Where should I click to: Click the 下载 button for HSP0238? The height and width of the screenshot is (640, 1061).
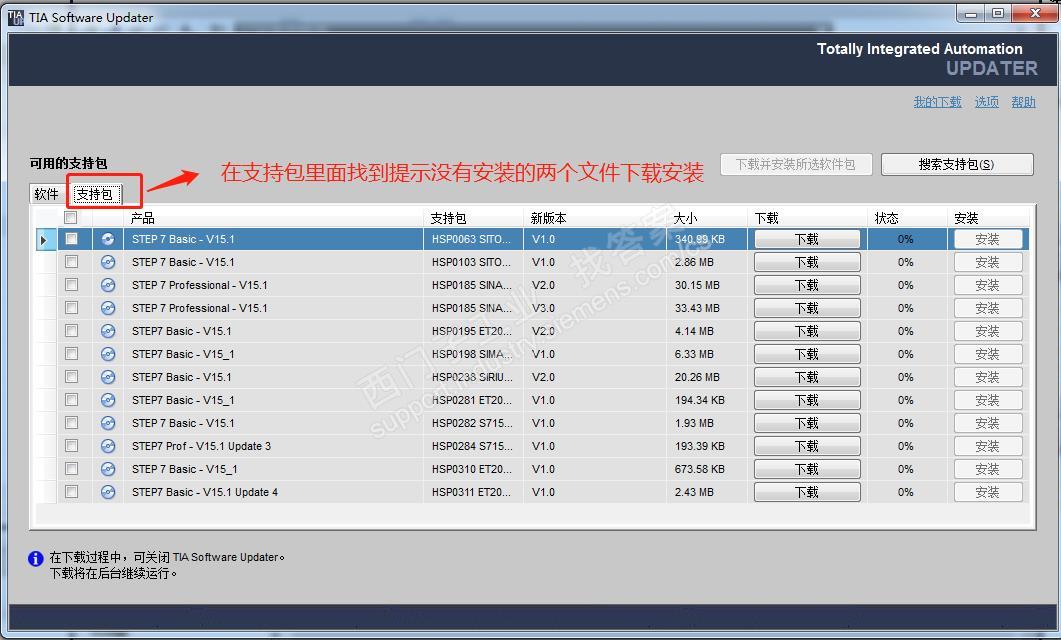807,377
